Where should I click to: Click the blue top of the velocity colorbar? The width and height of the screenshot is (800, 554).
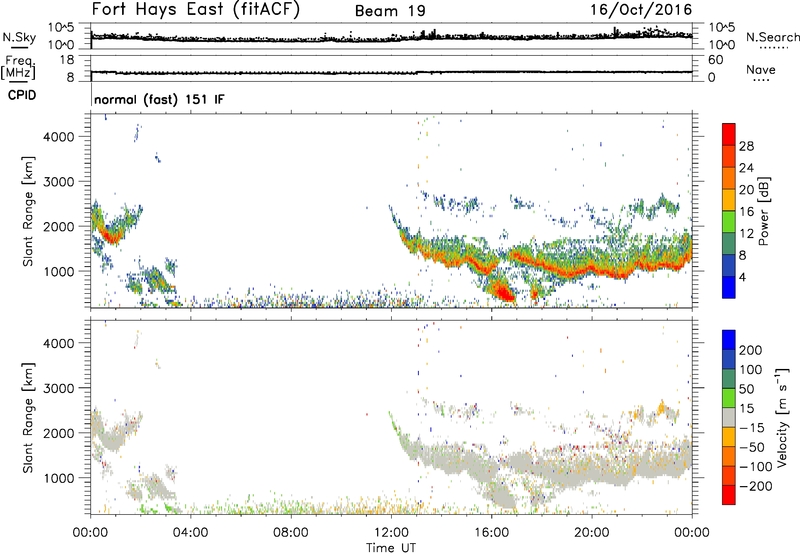click(729, 340)
